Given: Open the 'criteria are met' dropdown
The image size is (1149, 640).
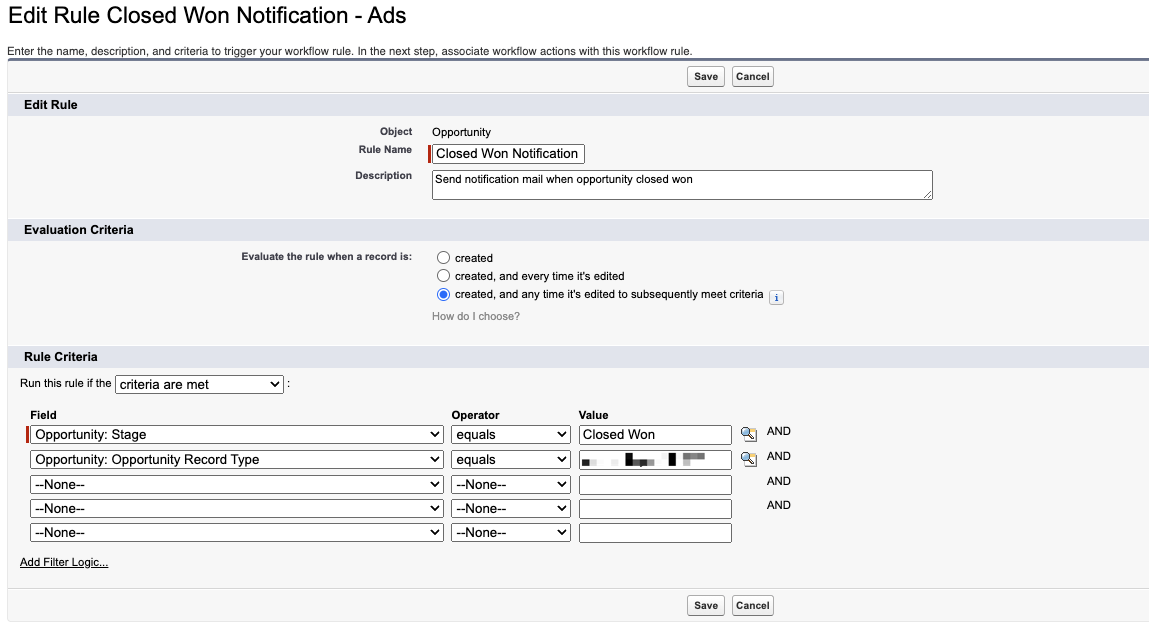Looking at the screenshot, I should [200, 384].
